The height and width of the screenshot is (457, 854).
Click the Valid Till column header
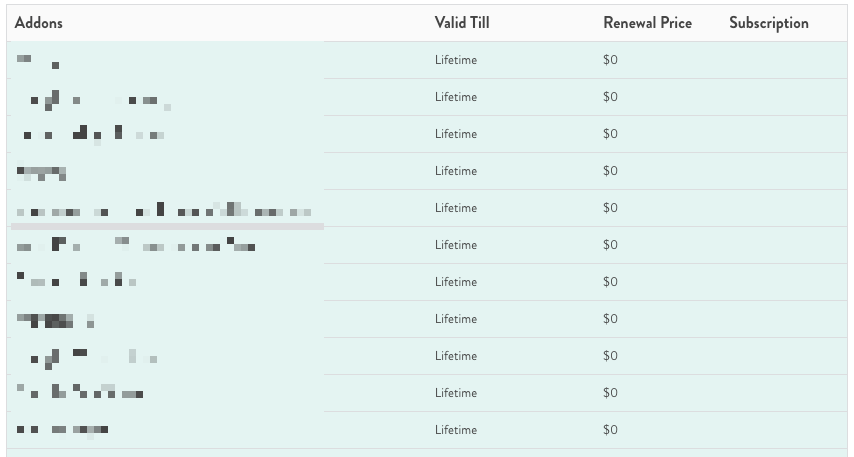point(462,23)
